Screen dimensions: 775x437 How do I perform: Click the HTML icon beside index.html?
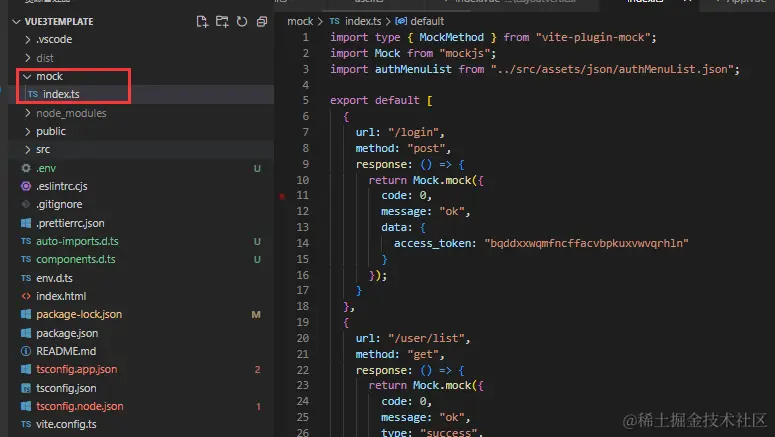[26, 296]
